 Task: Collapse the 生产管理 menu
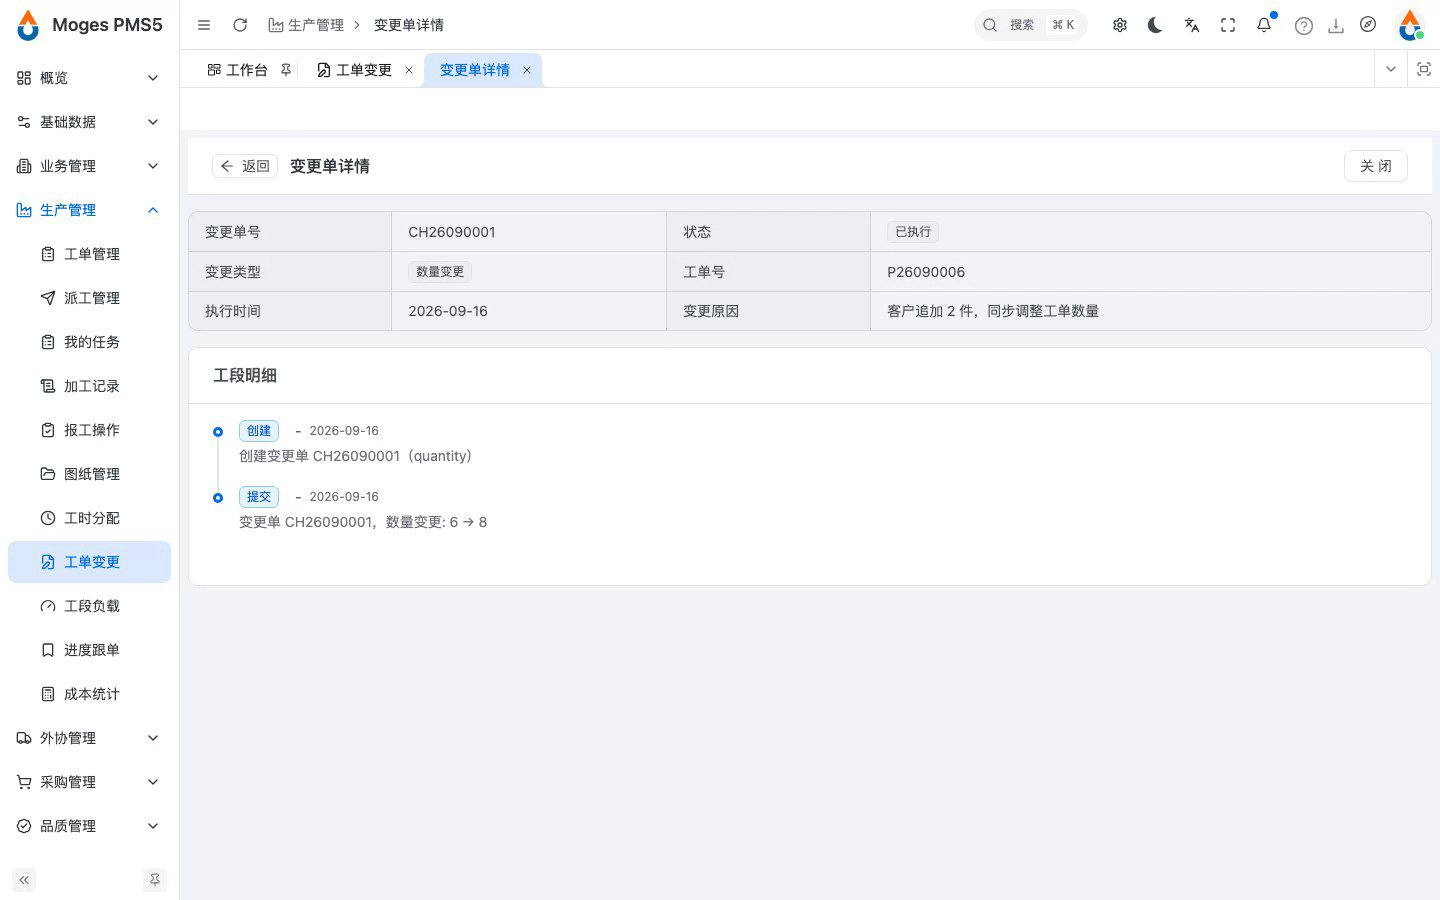89,210
